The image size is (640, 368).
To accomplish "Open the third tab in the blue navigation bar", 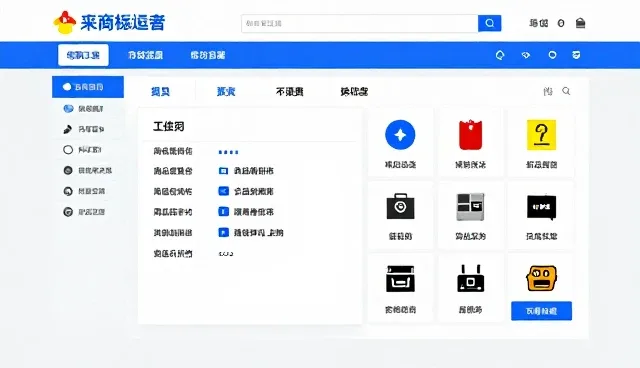I will point(208,55).
